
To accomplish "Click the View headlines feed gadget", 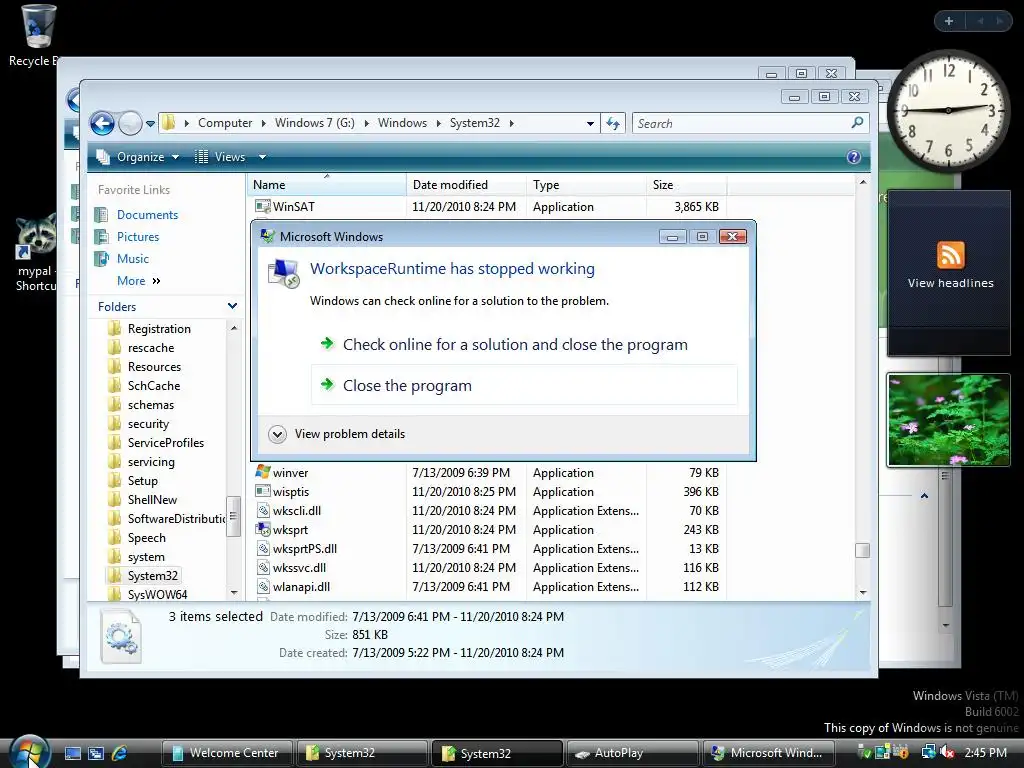I will (x=950, y=273).
